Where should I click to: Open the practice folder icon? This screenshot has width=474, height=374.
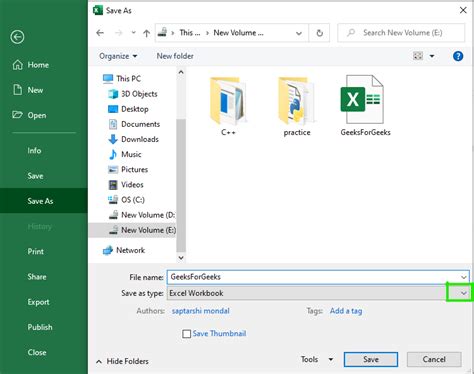click(296, 100)
